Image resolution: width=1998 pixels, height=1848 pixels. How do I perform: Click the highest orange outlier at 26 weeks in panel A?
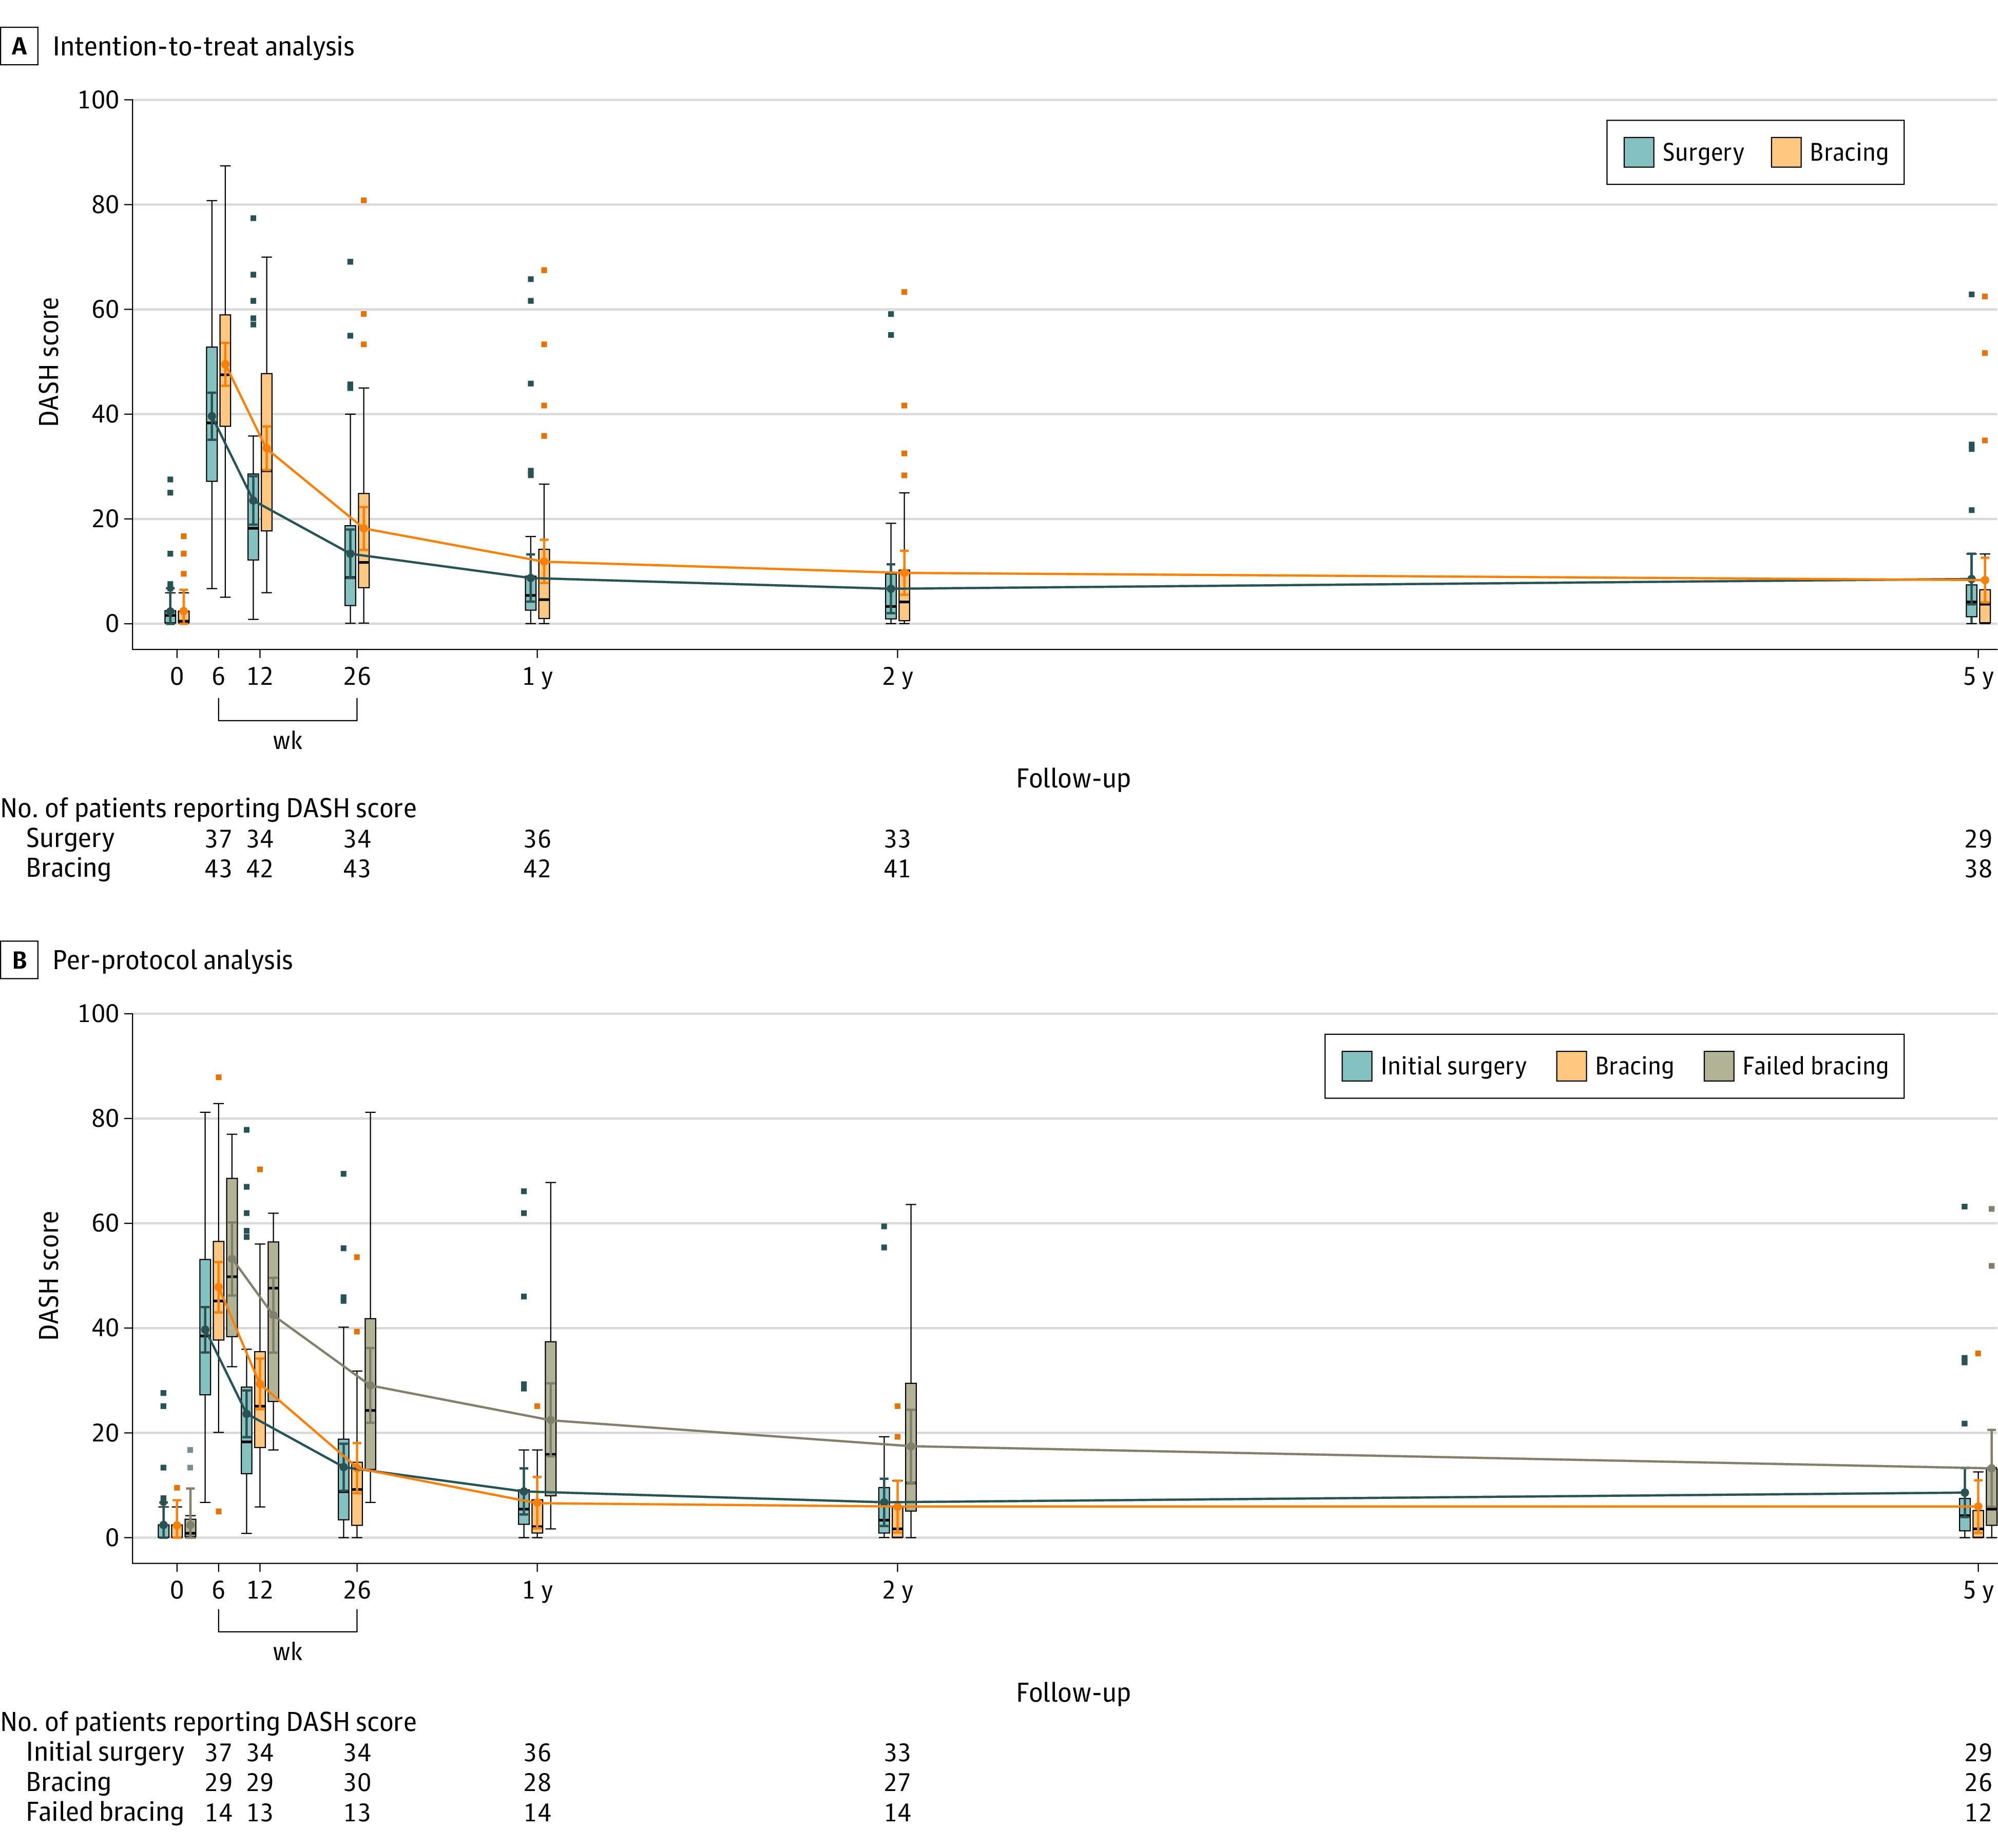pyautogui.click(x=364, y=201)
